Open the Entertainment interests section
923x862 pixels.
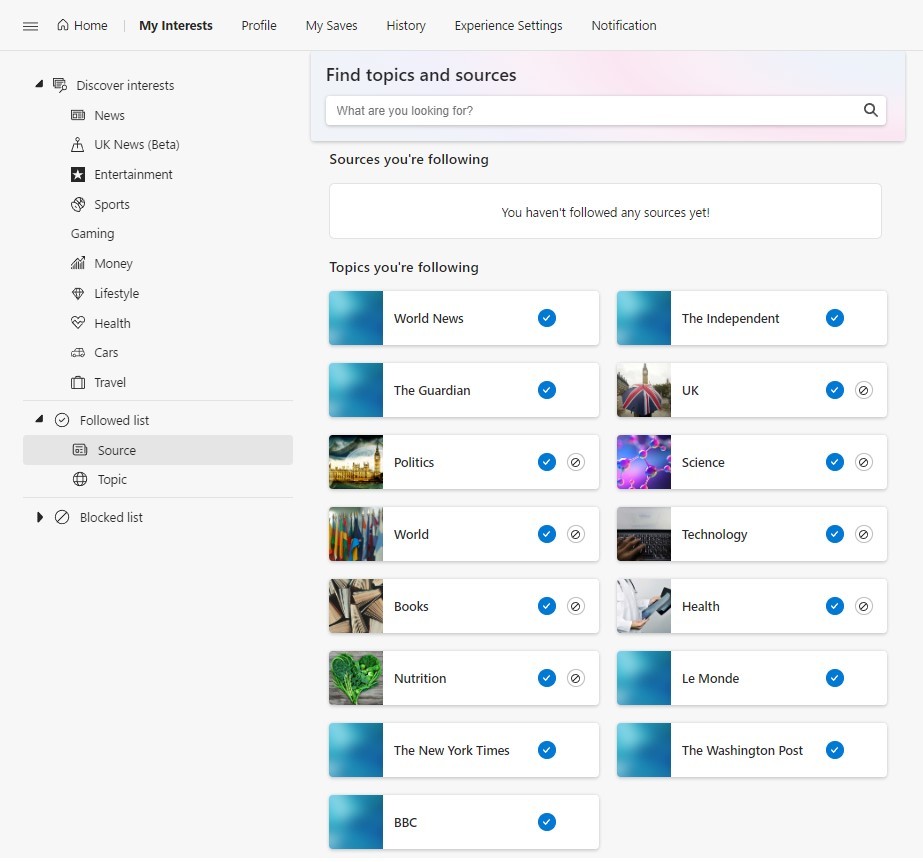133,174
